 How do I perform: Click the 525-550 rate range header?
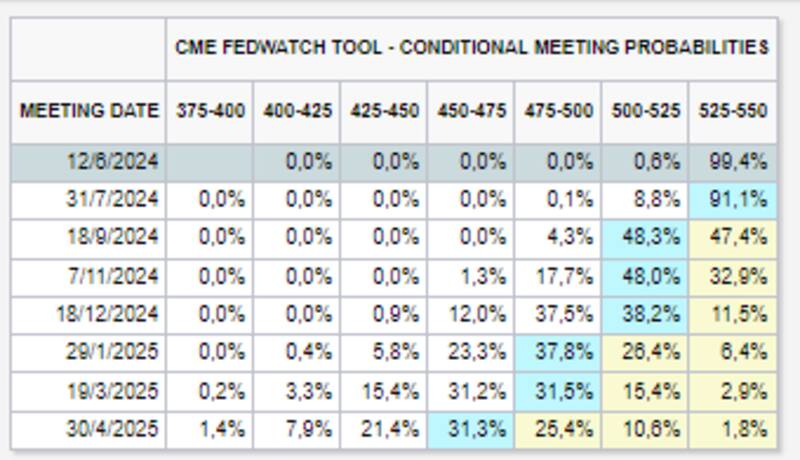point(733,110)
